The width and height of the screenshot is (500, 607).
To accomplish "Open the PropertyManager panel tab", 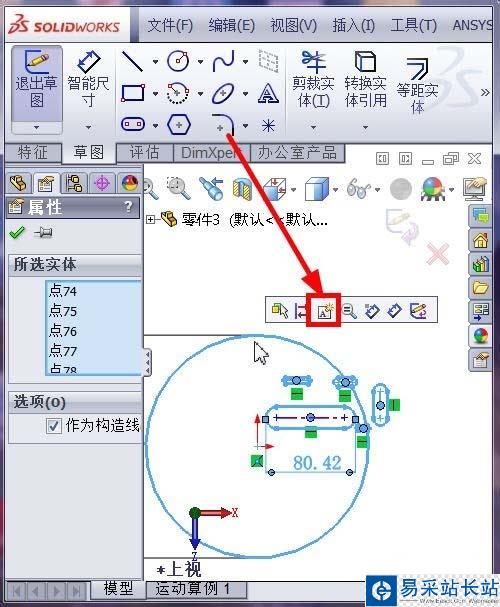I will coord(46,183).
